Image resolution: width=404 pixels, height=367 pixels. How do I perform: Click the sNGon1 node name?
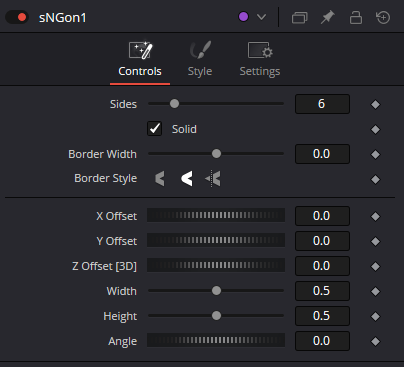point(63,18)
